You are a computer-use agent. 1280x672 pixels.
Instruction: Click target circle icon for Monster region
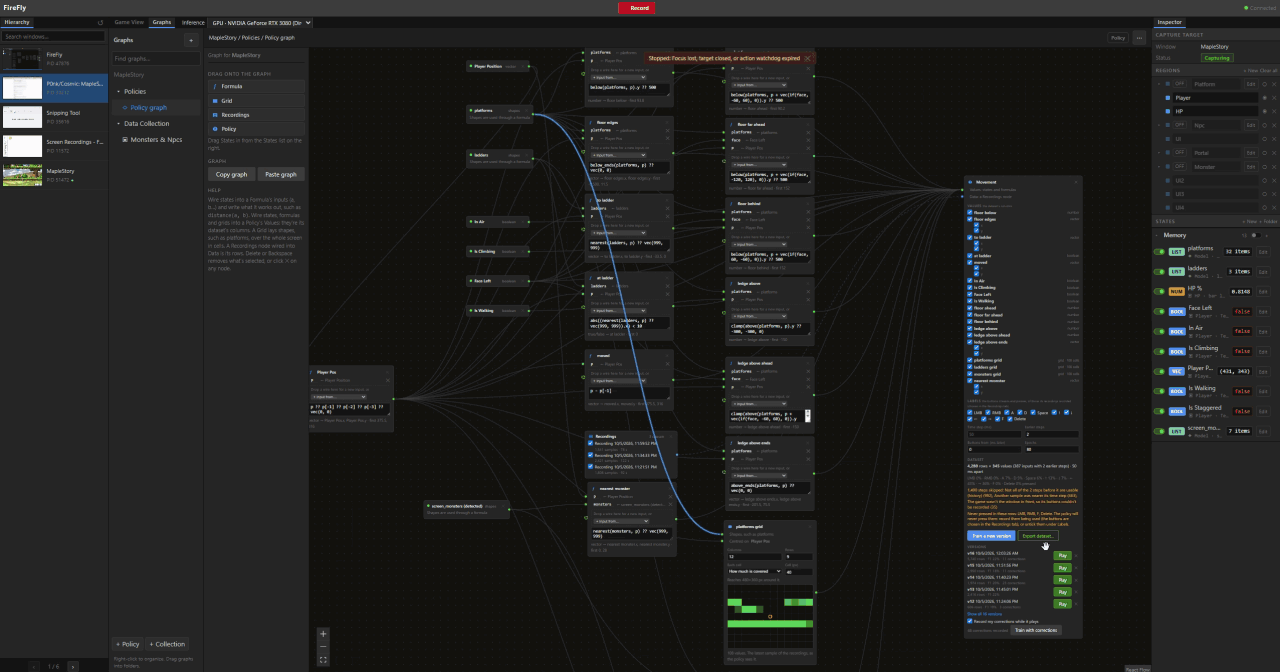point(1264,167)
